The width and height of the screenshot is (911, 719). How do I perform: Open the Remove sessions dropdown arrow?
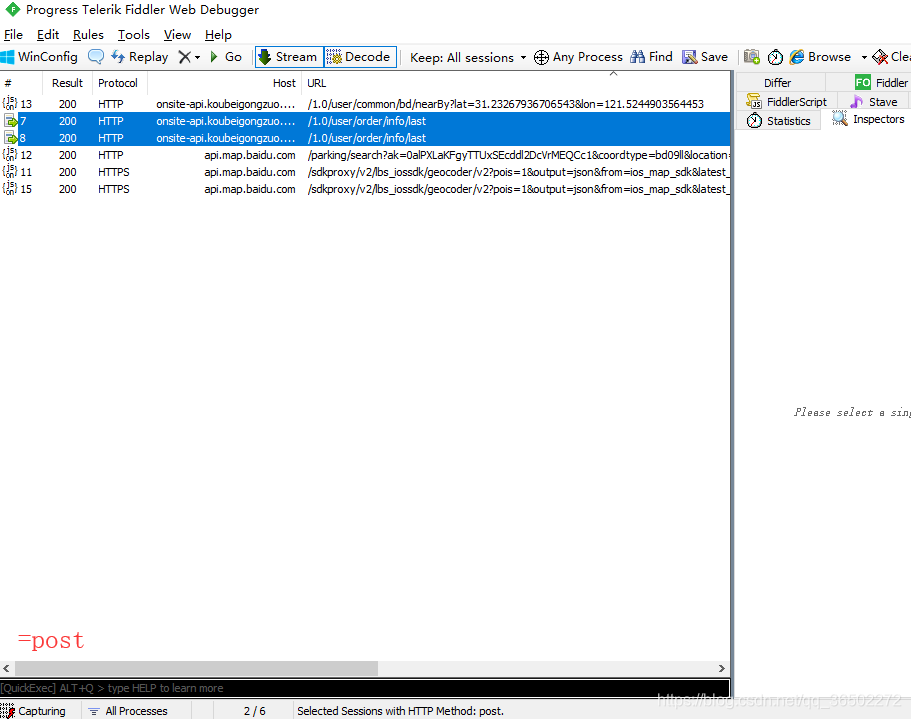pyautogui.click(x=198, y=57)
